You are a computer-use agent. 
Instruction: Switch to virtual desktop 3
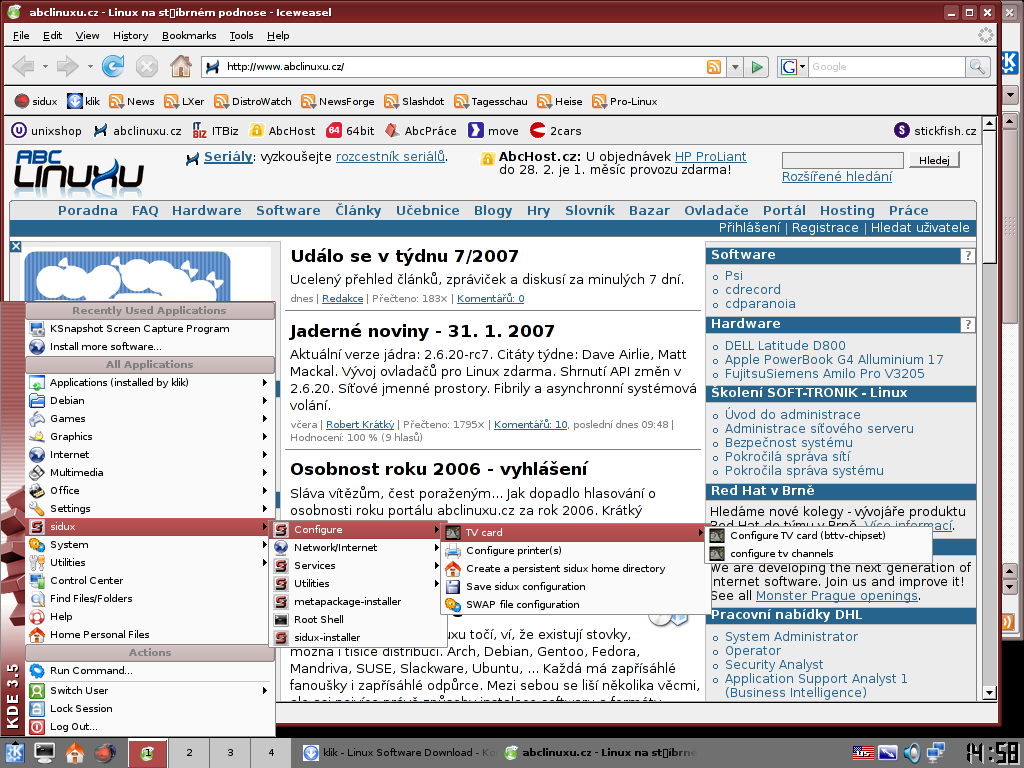[x=230, y=753]
